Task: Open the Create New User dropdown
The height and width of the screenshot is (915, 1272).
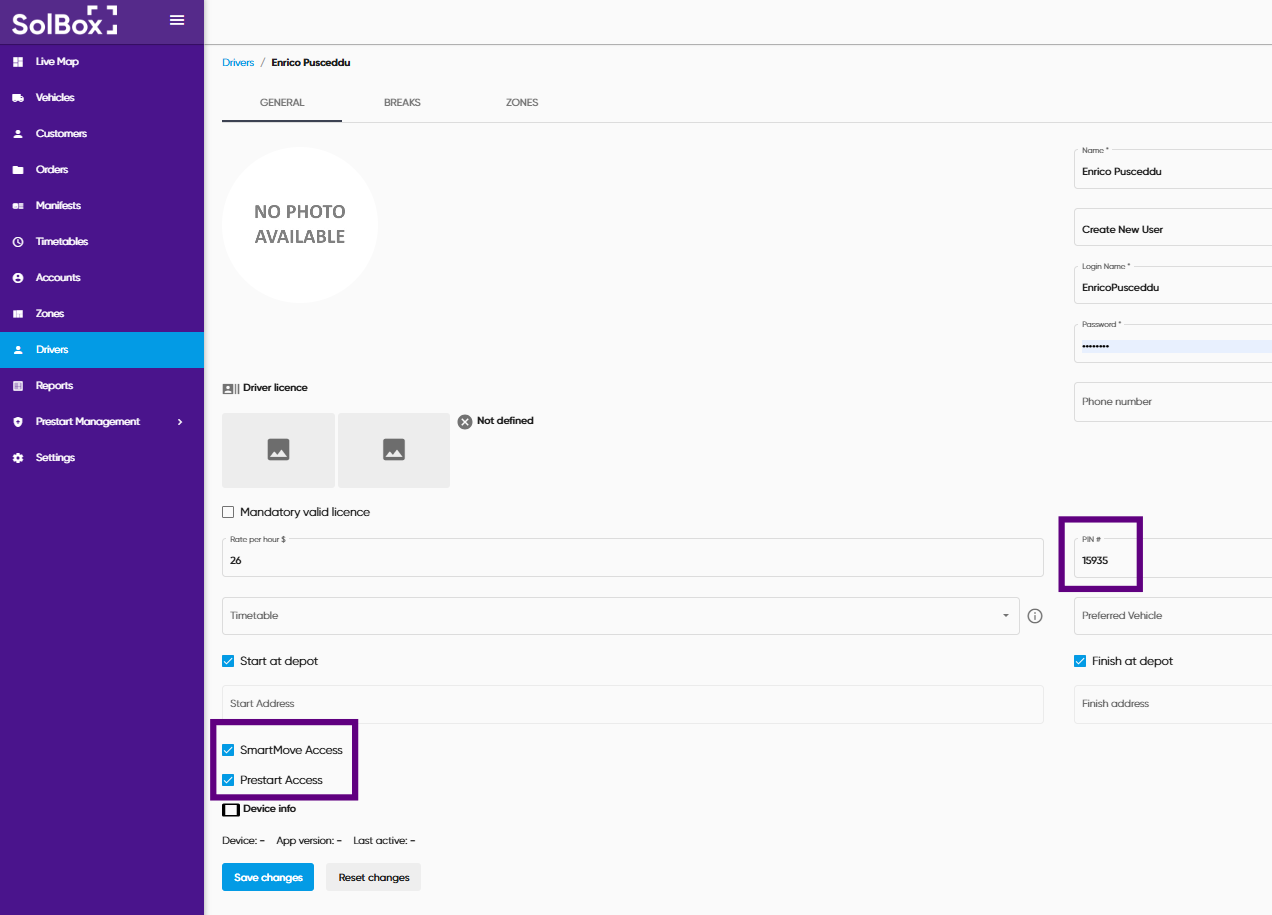Action: pyautogui.click(x=1172, y=229)
